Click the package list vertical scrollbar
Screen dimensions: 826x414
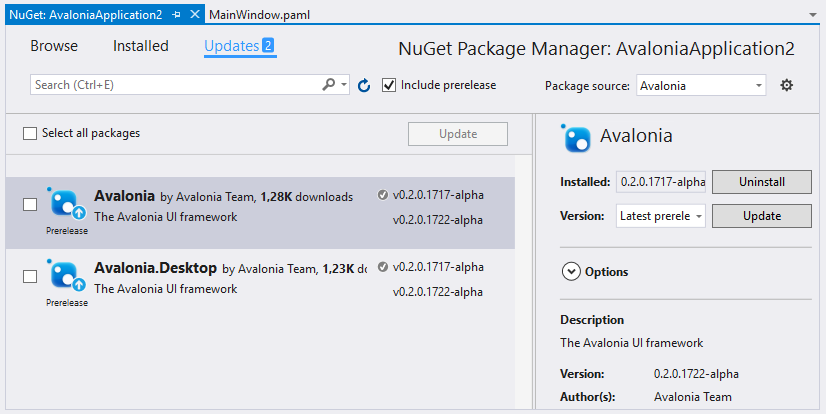pos(523,282)
